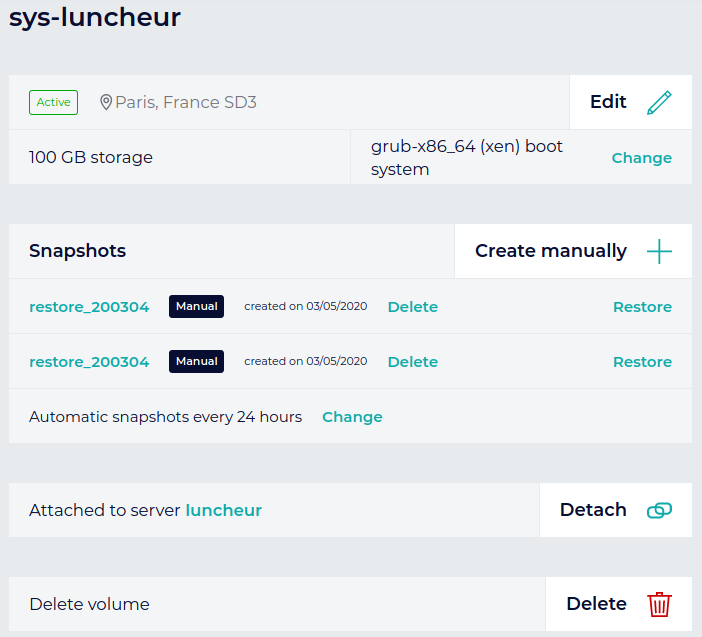
Task: Delete the first snapshot
Action: [x=412, y=307]
